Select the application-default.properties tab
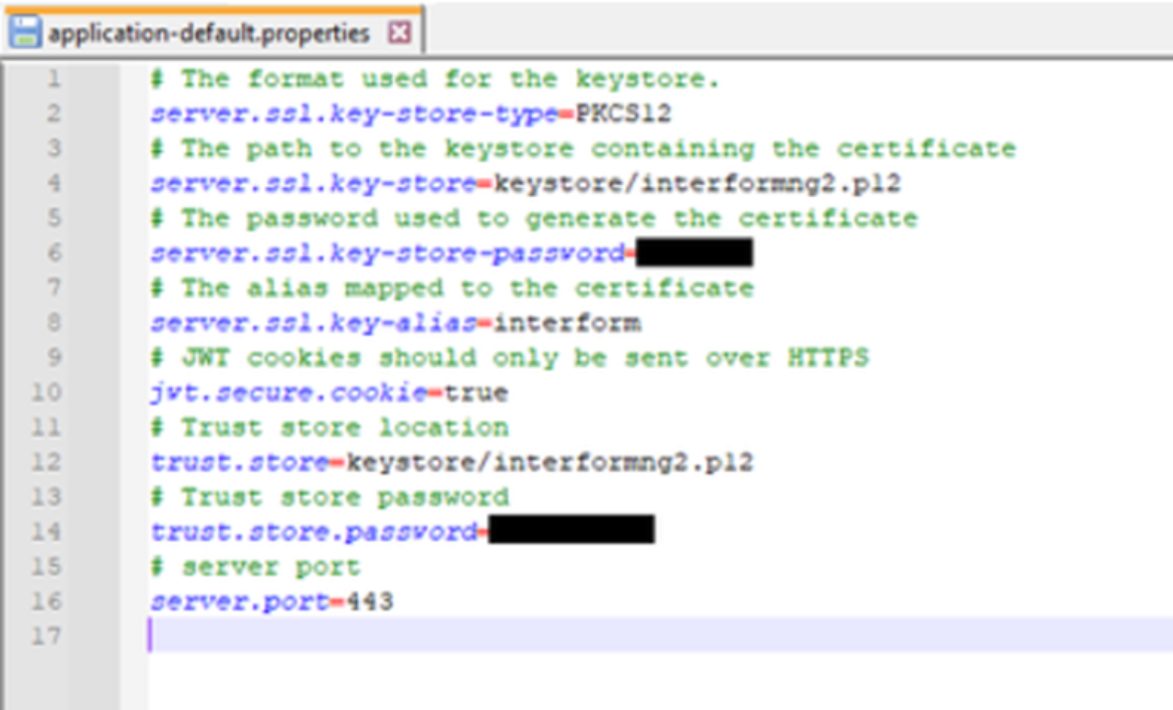1173x710 pixels. coord(208,33)
